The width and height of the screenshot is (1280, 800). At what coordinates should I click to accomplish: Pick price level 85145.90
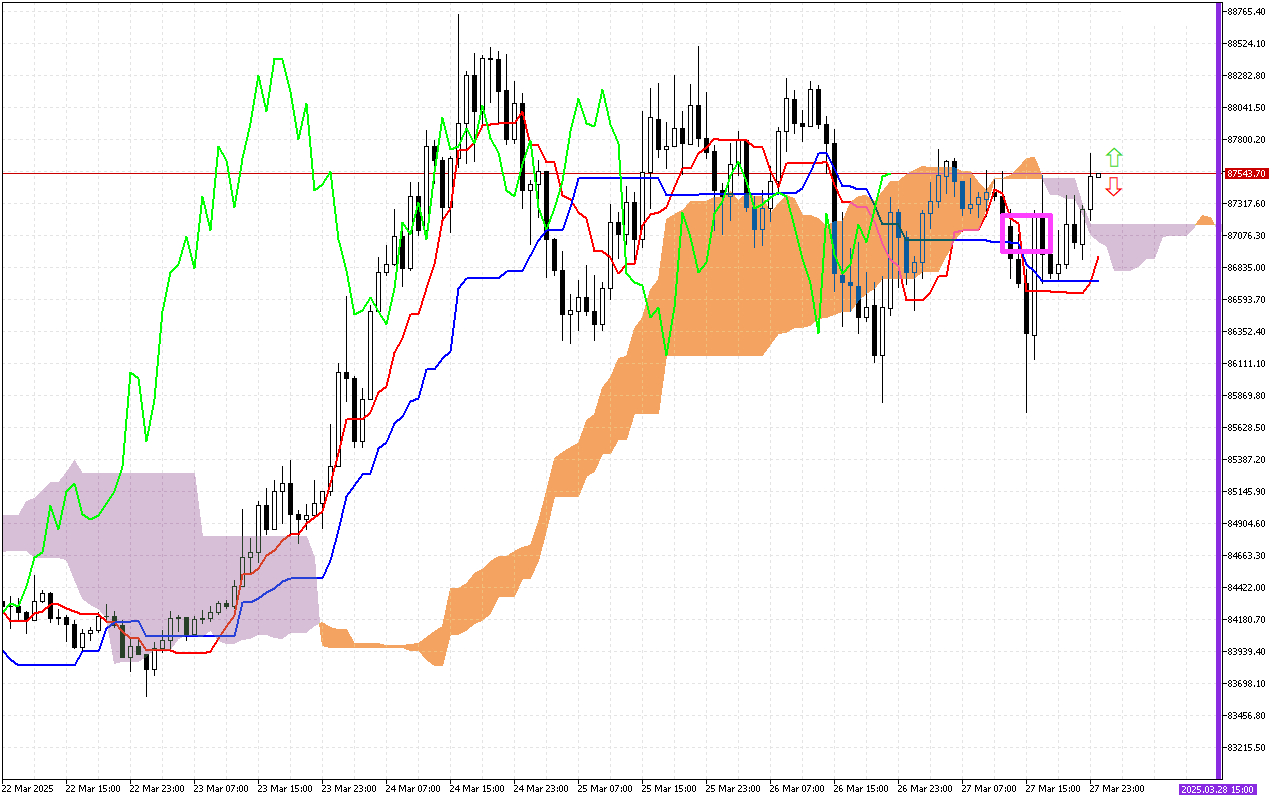1246,492
